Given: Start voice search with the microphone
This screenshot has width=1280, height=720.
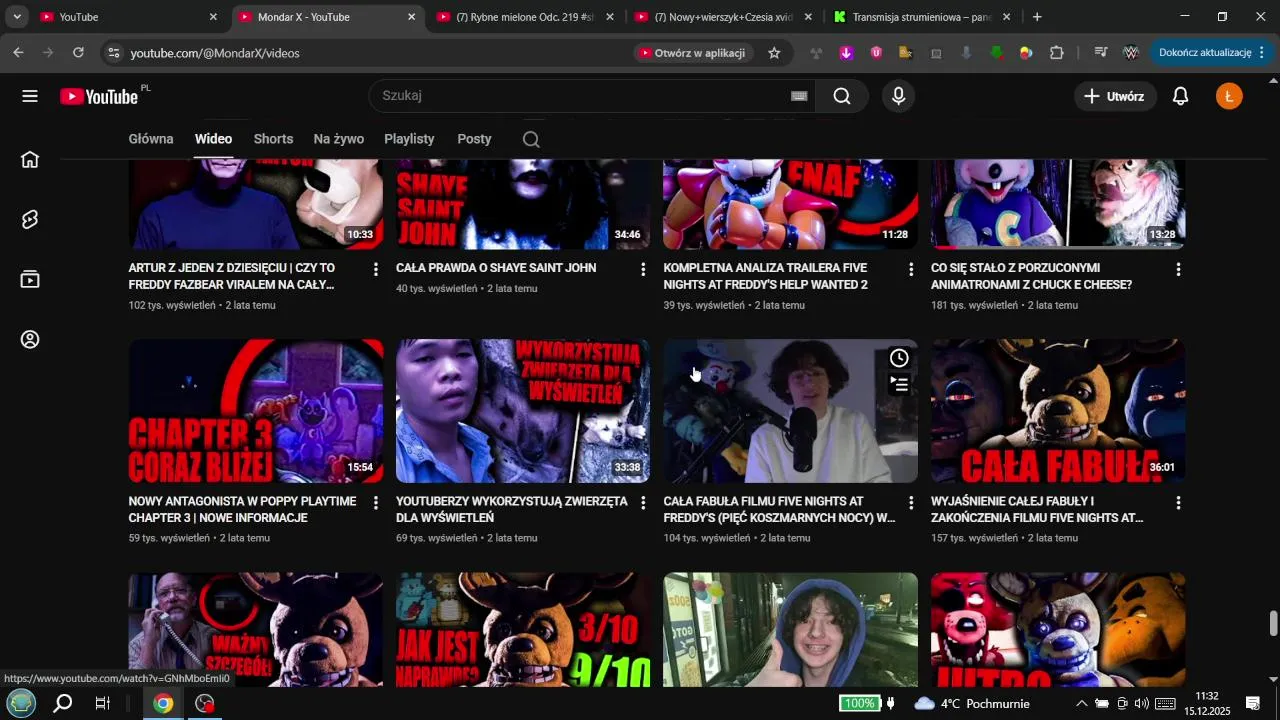Looking at the screenshot, I should 898,96.
